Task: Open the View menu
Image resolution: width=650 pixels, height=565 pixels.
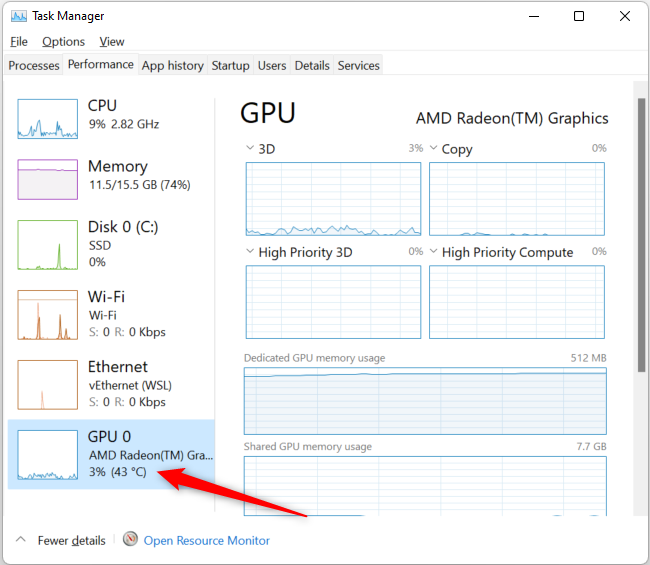Action: point(112,42)
